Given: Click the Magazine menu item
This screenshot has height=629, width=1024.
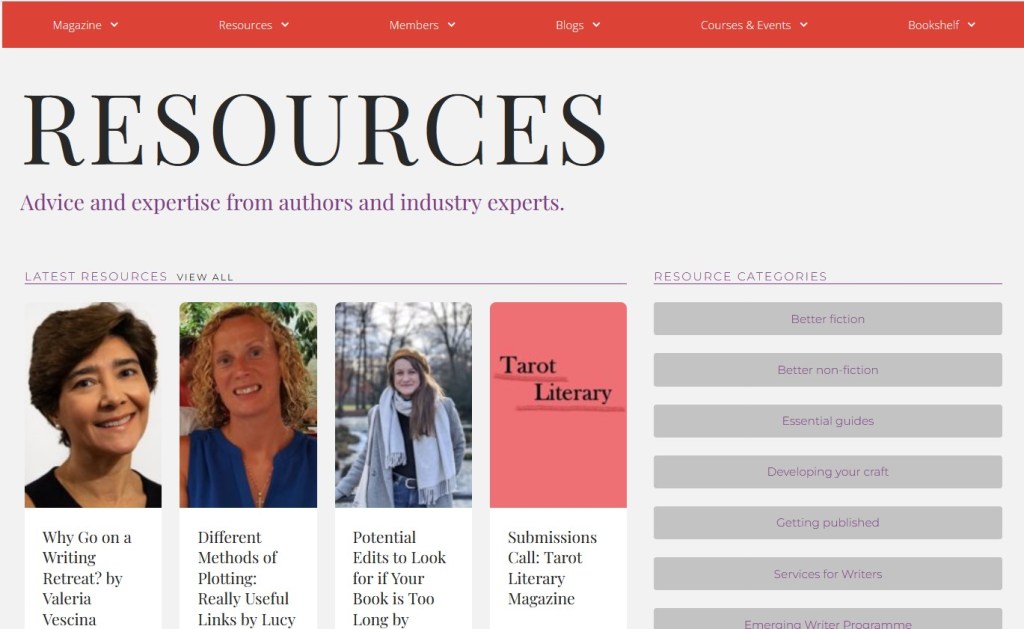Looking at the screenshot, I should 77,25.
